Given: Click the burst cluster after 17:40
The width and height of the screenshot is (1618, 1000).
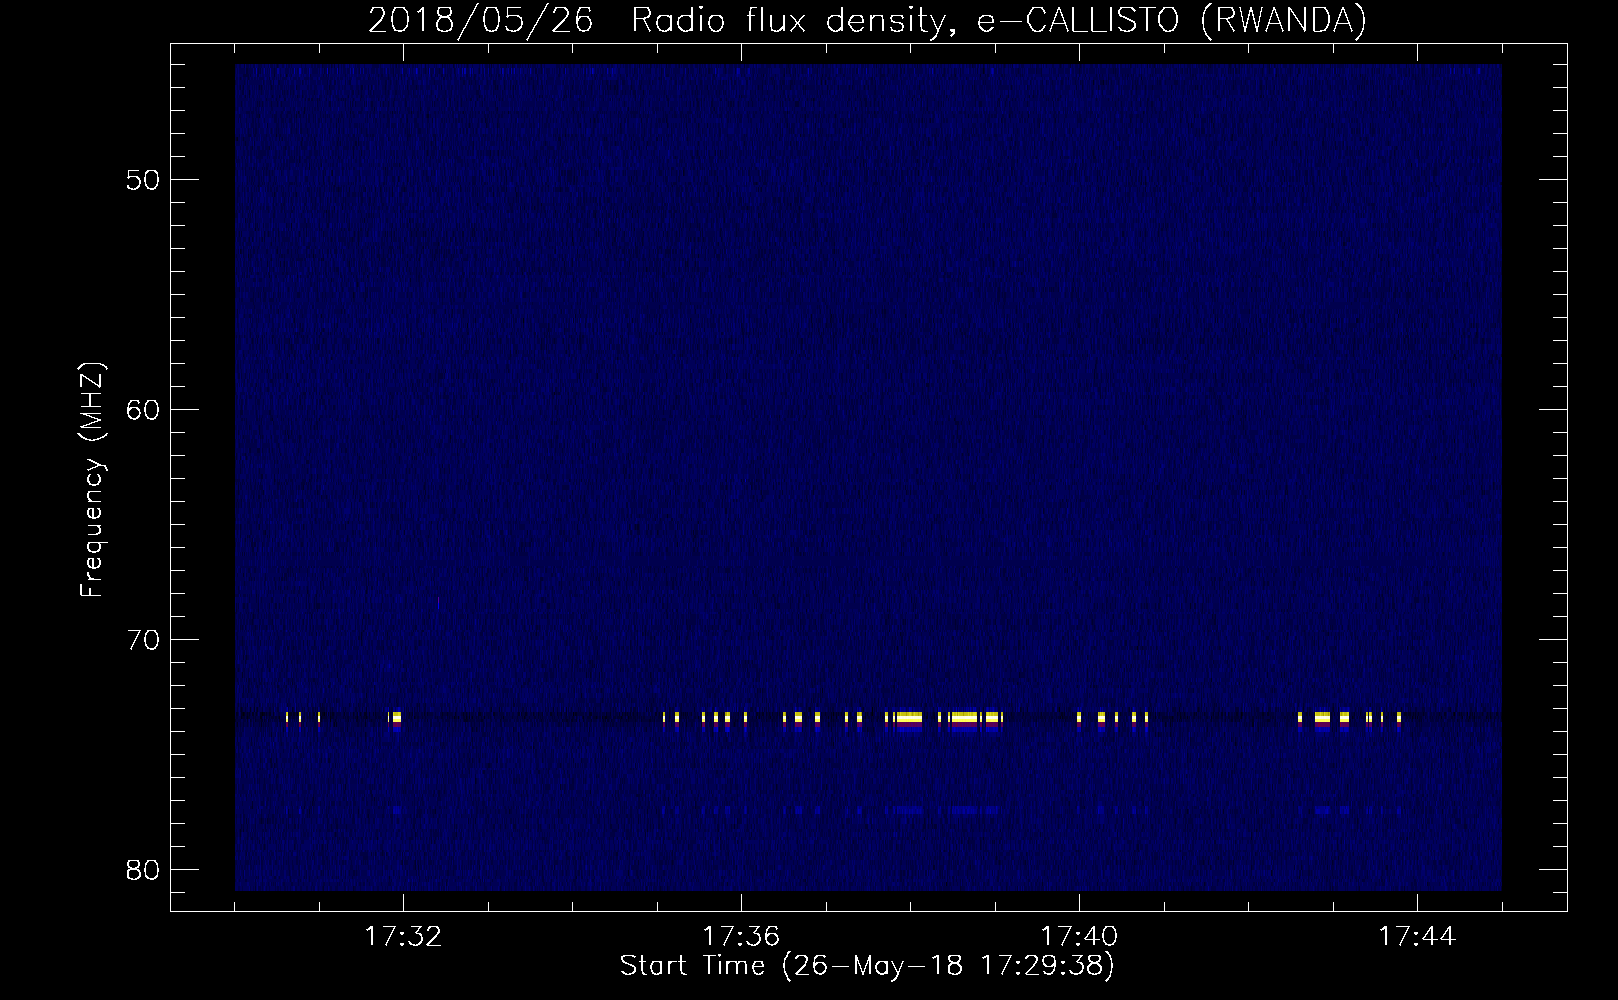Looking at the screenshot, I should point(1112,718).
